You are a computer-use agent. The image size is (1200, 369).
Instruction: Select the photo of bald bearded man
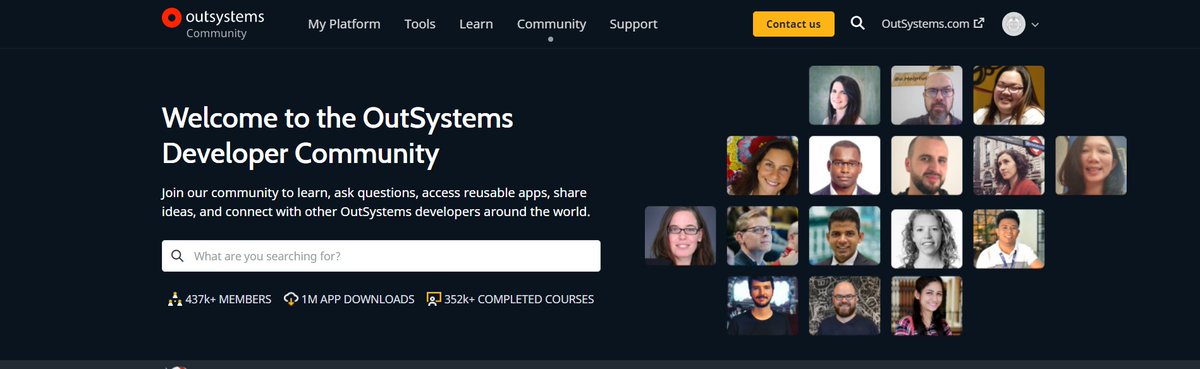pos(926,165)
